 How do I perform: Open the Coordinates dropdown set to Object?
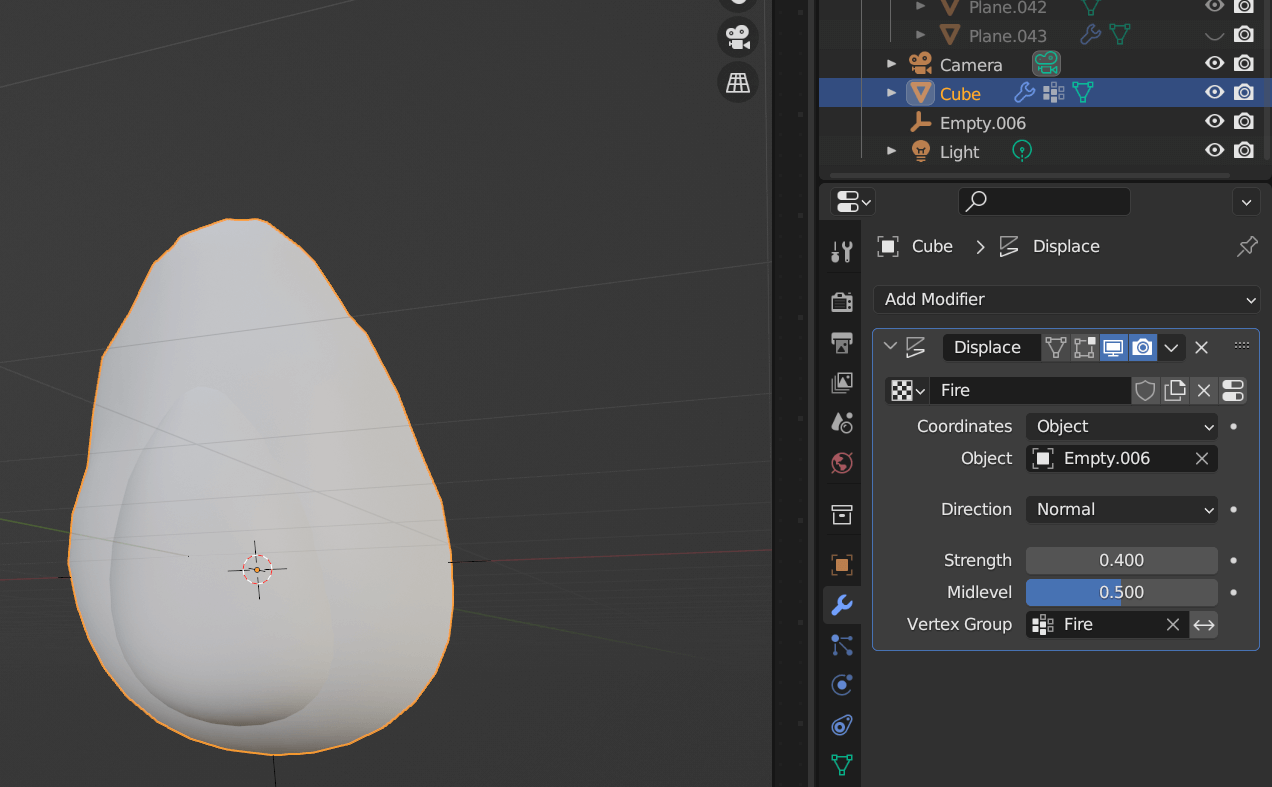1122,426
